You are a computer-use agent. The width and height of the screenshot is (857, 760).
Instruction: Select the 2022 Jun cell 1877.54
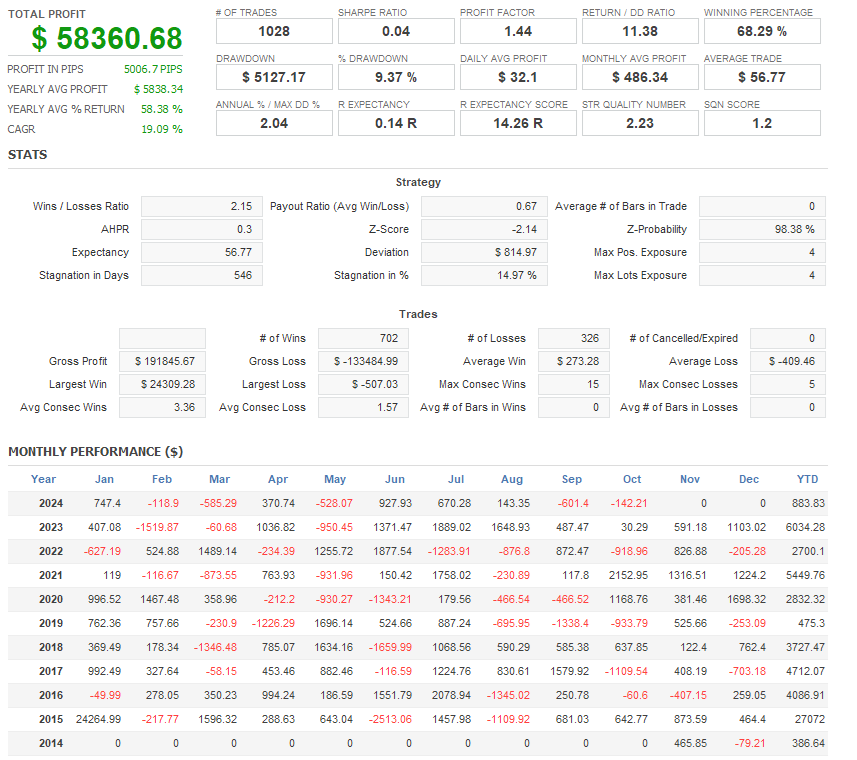[392, 552]
